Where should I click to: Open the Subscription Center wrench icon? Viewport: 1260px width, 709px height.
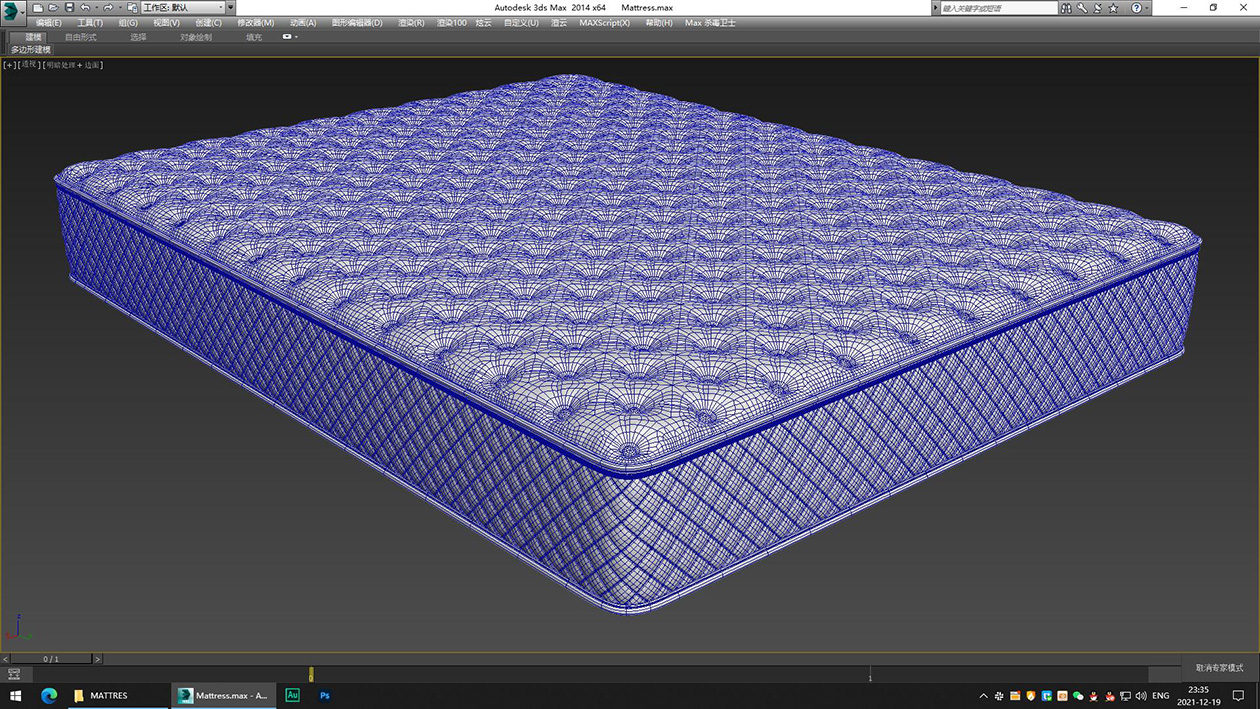[x=1082, y=8]
